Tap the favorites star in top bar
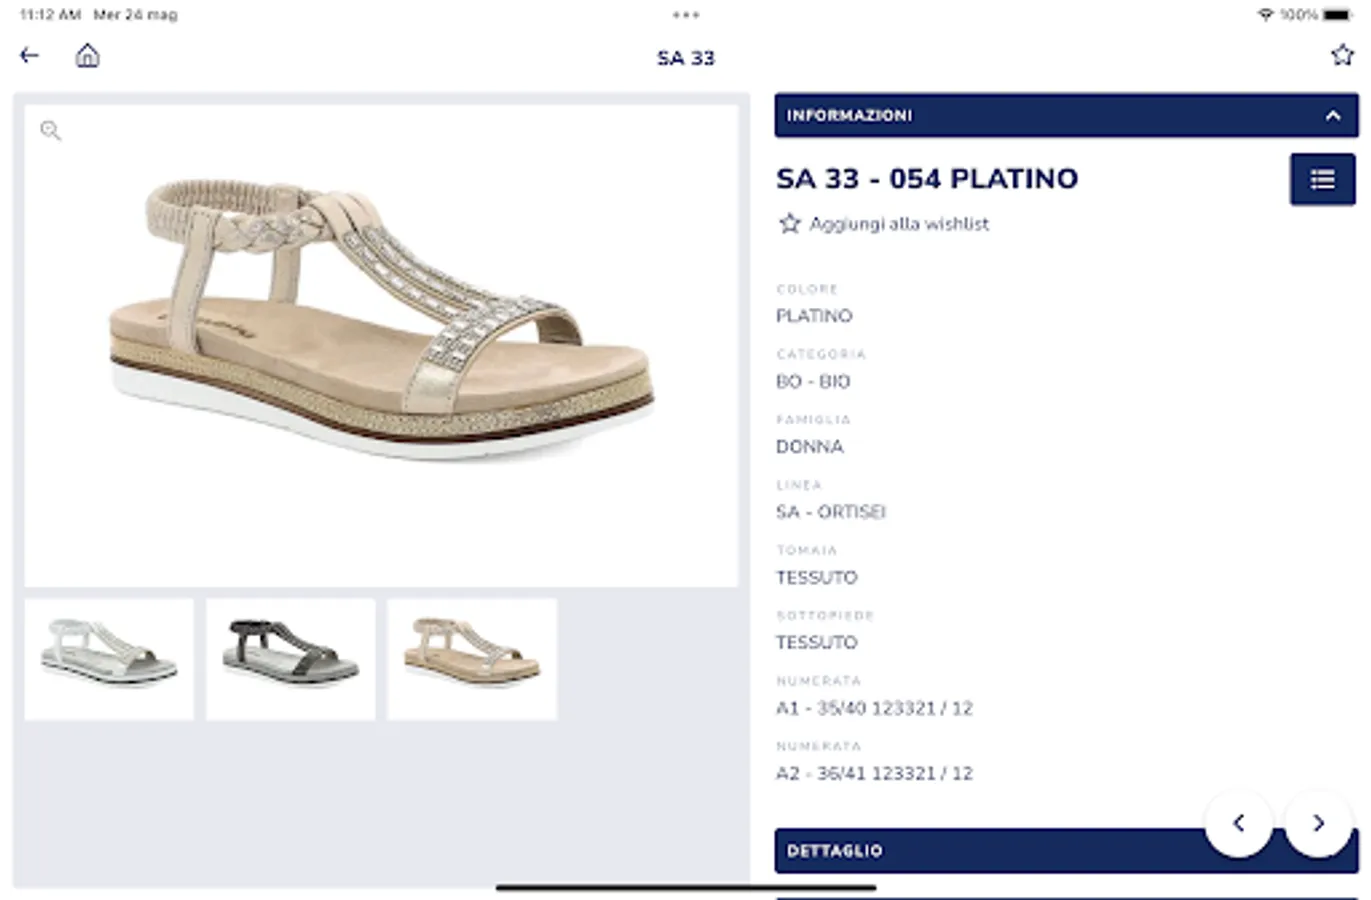Screen dimensions: 1371x900 pos(1342,56)
